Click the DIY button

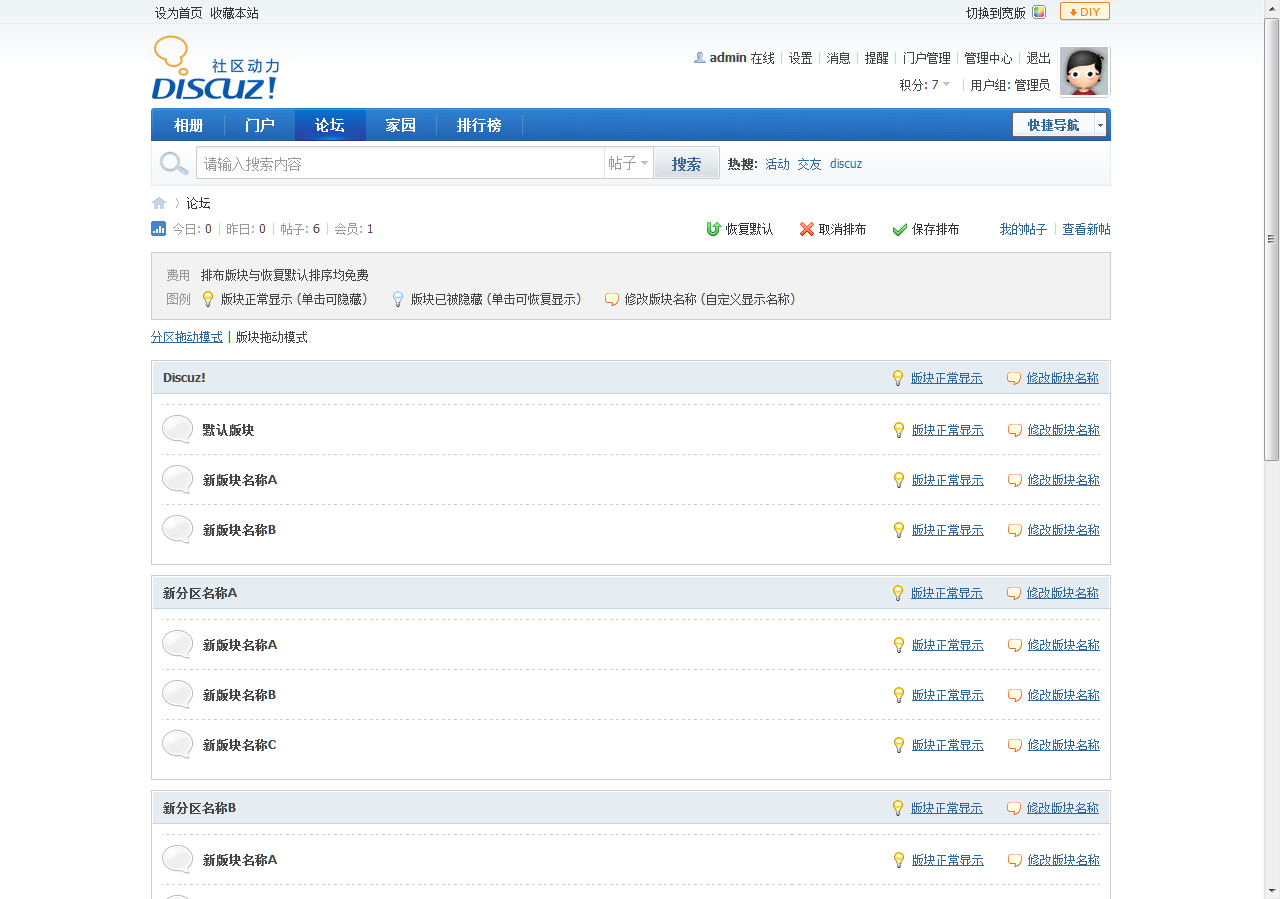(1085, 12)
